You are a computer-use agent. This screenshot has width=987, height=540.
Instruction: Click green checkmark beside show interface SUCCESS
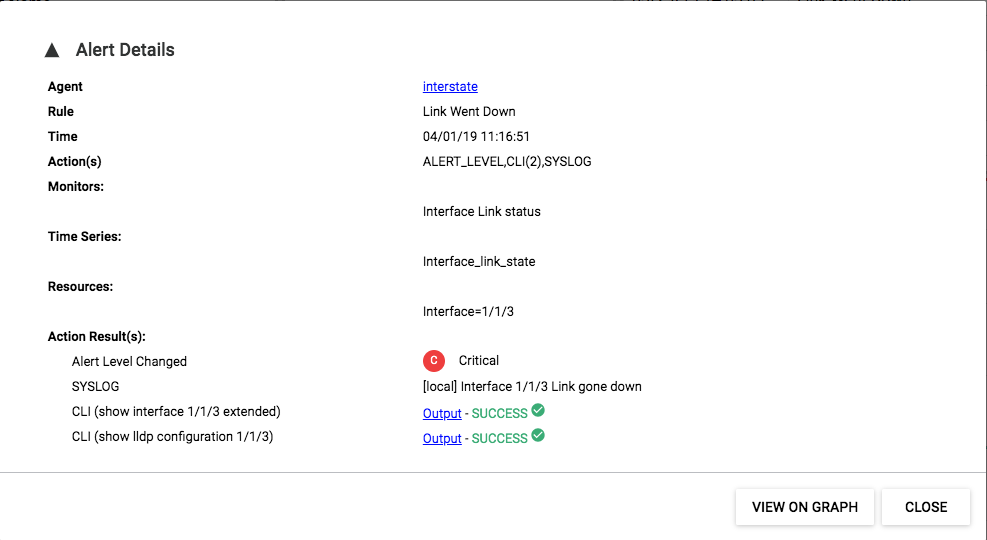coord(538,410)
